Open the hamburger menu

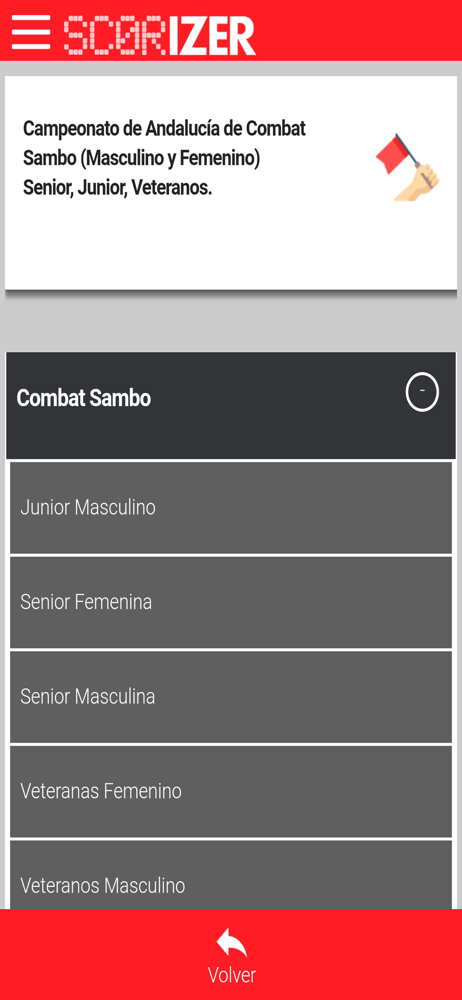tap(31, 31)
